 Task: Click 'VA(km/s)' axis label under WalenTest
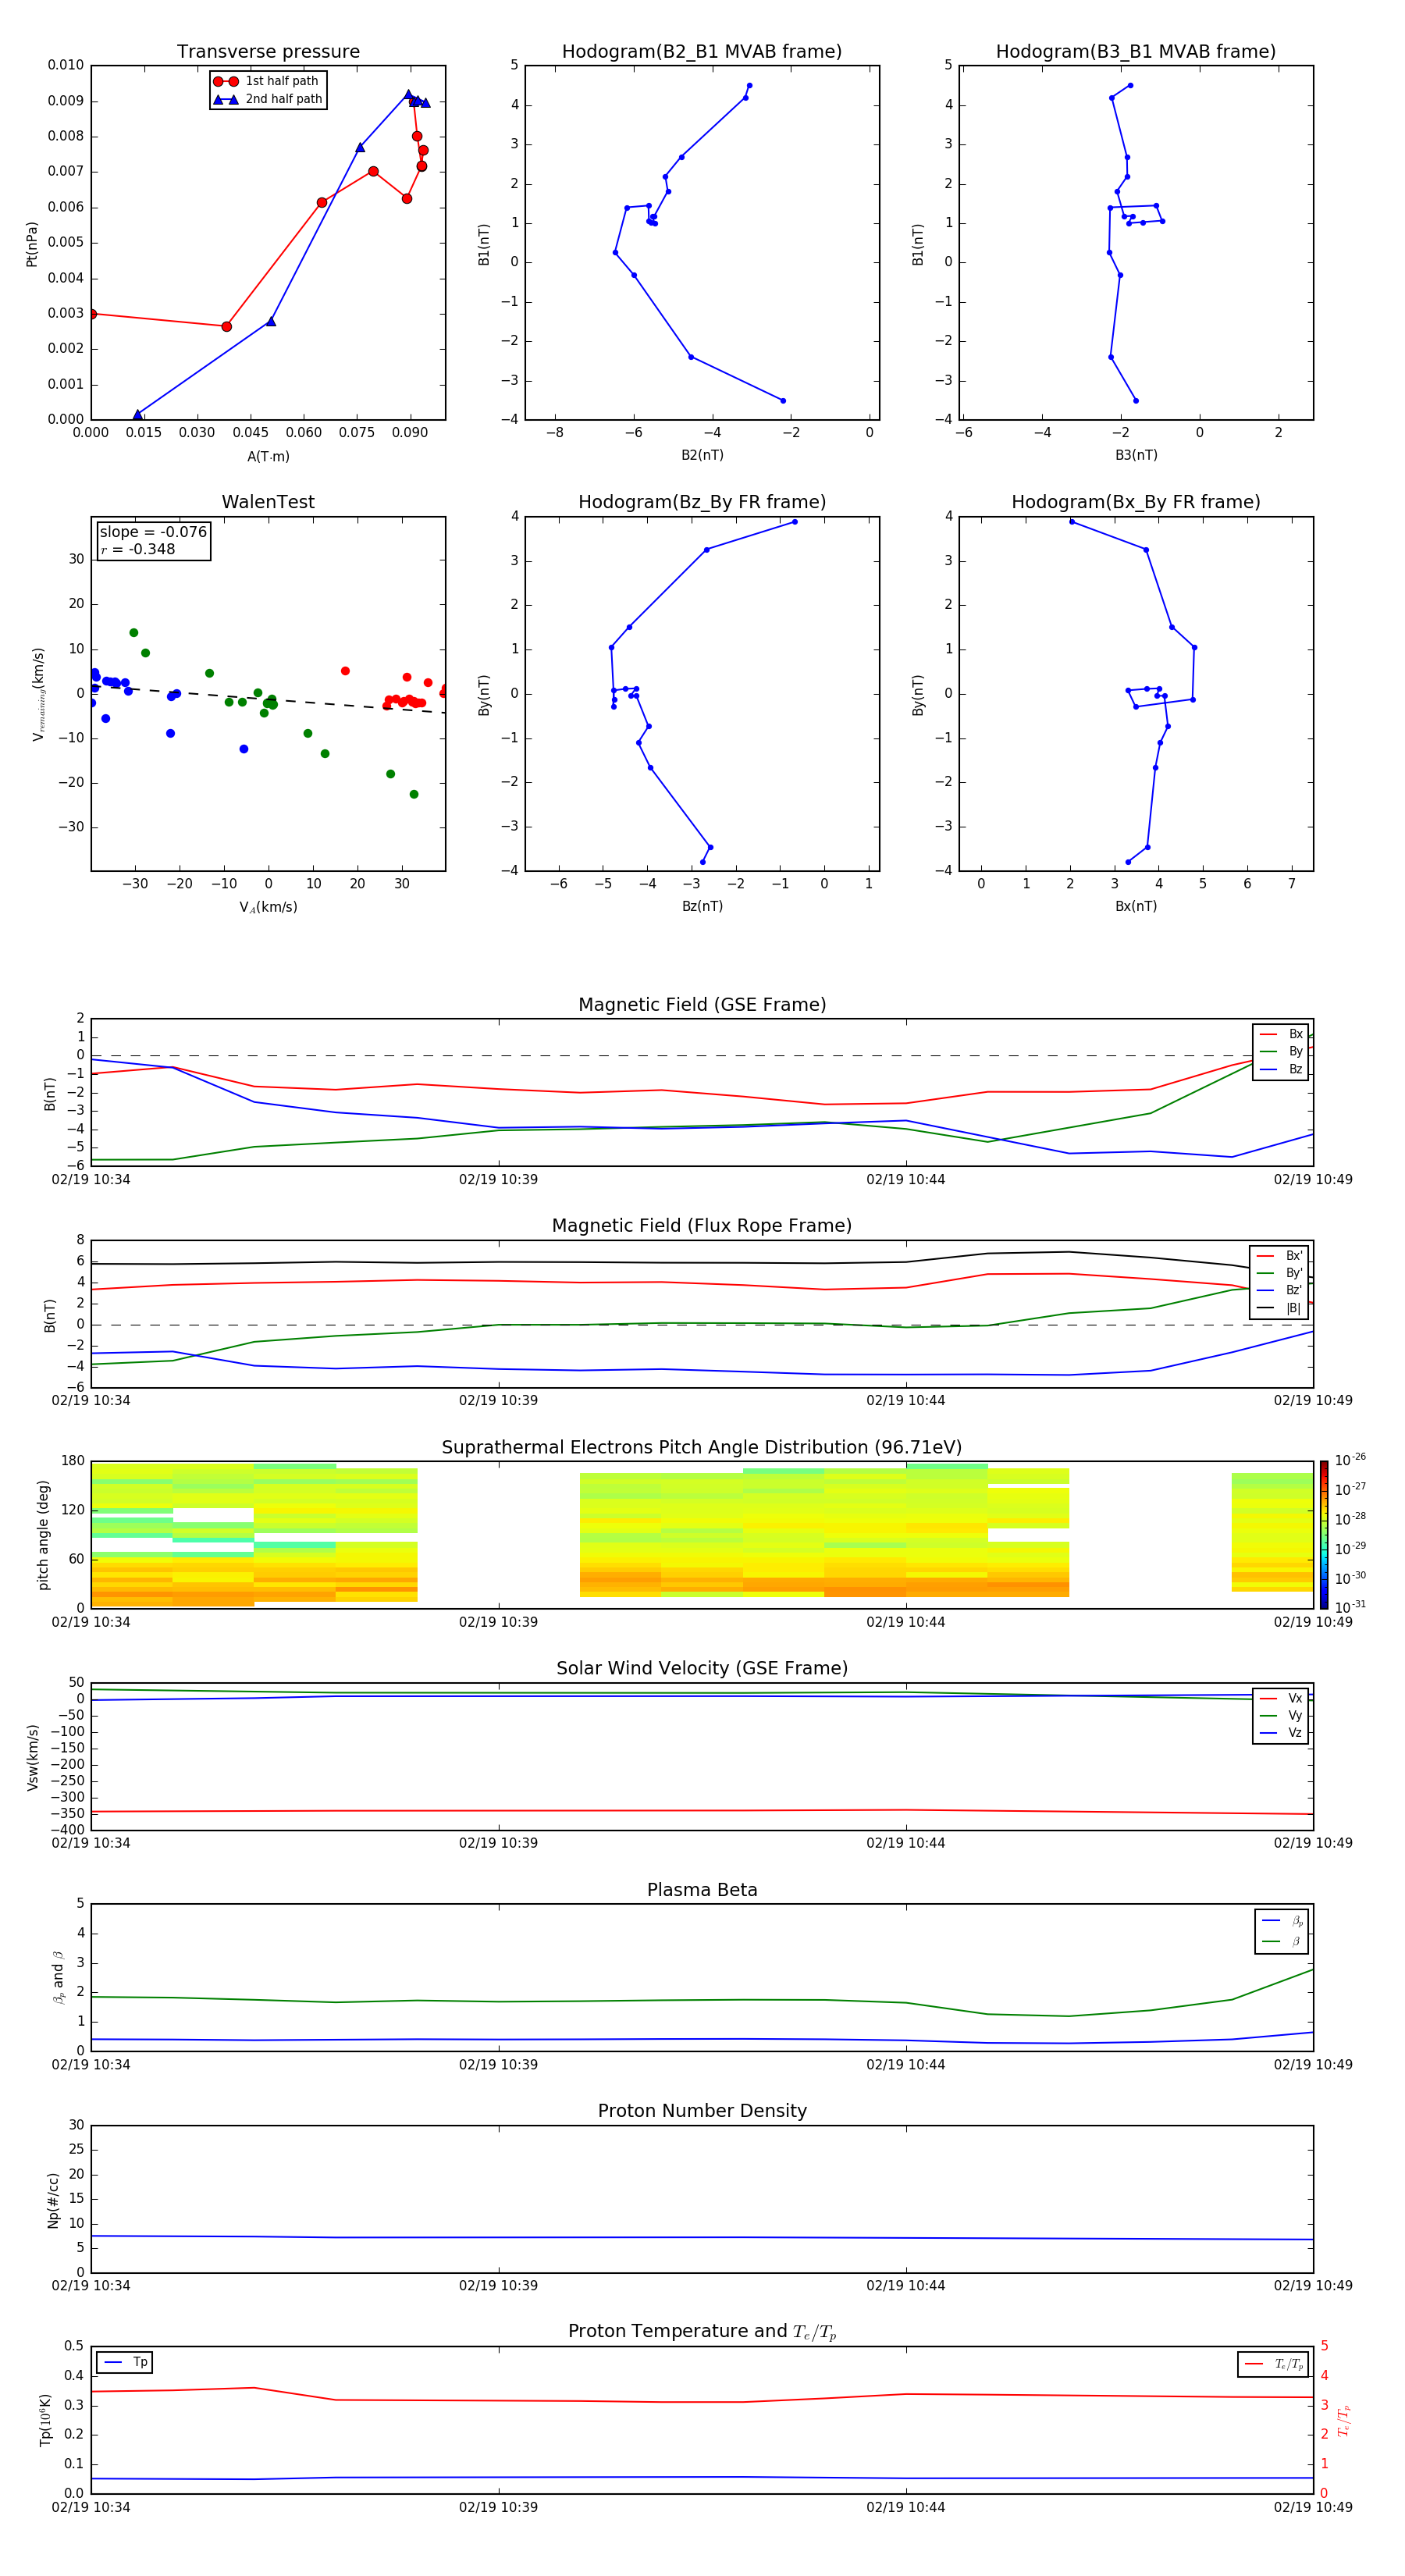pos(268,907)
